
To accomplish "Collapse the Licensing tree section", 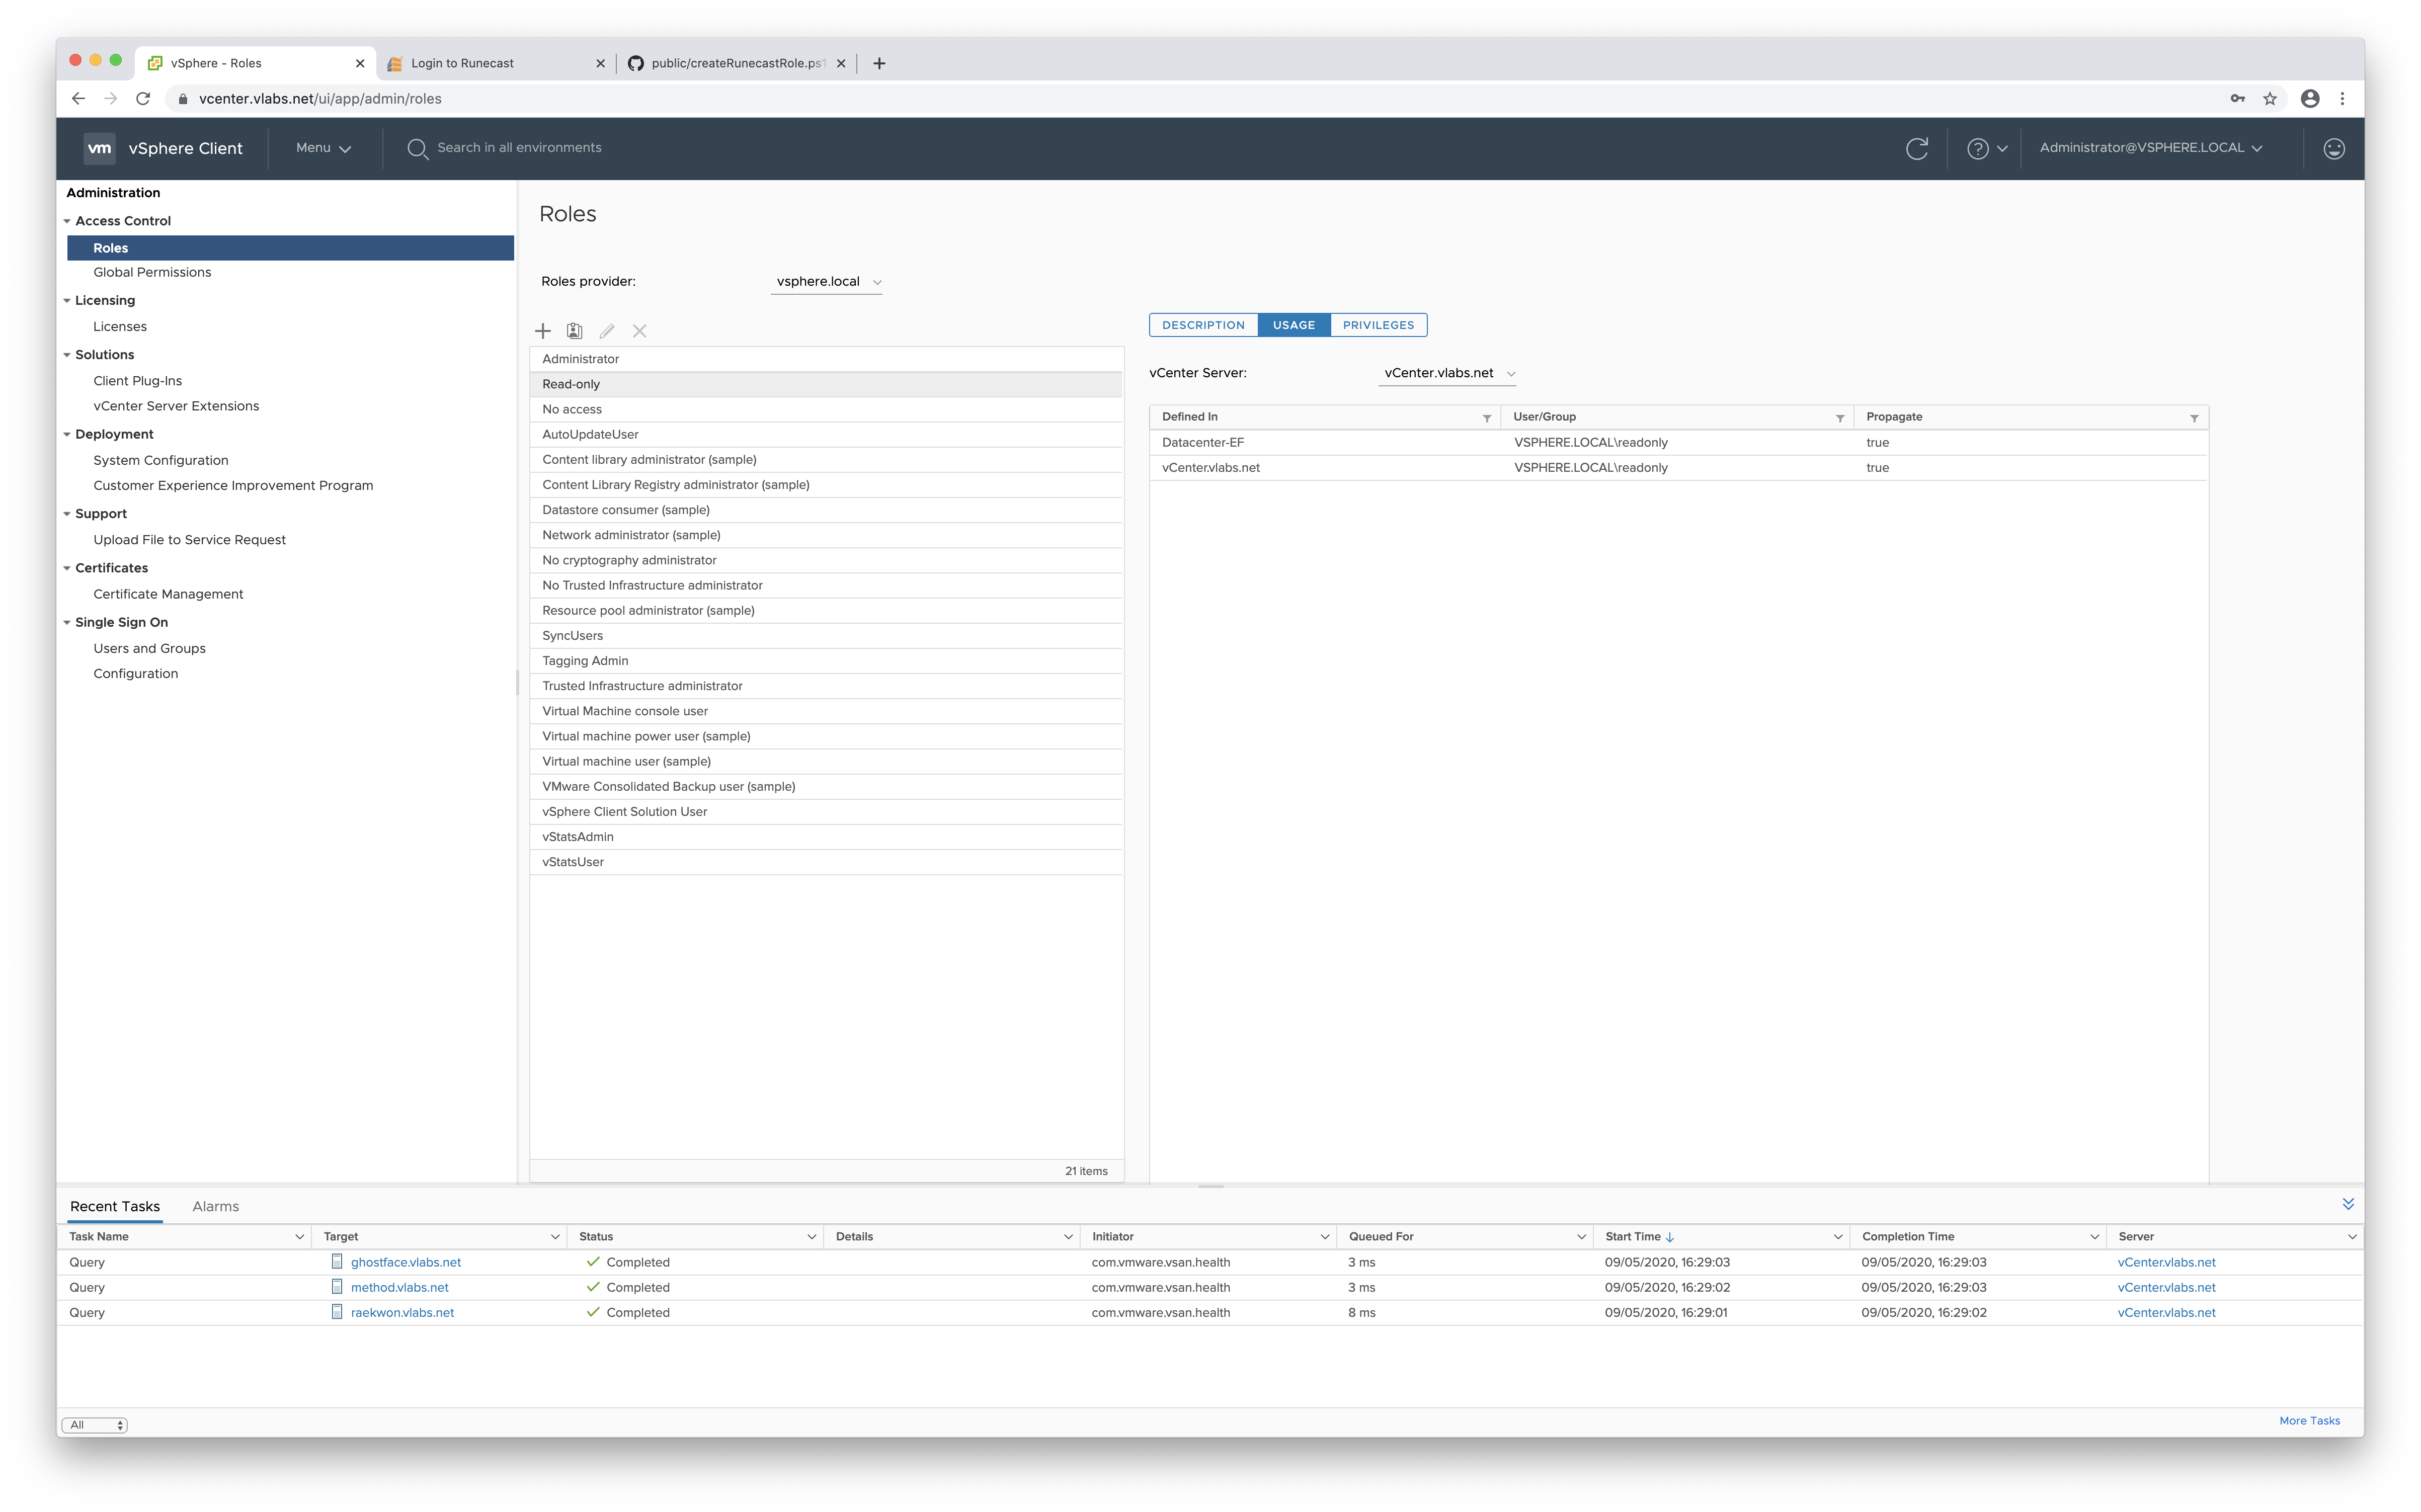I will click(67, 301).
